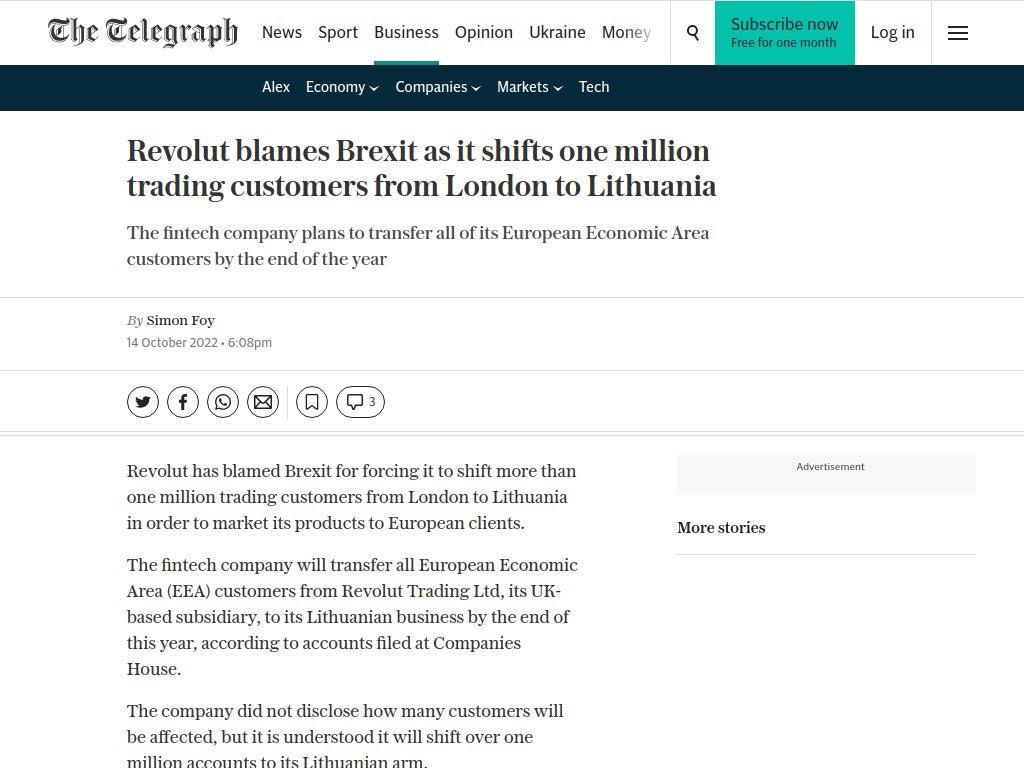Open the Ukraine news section
1024x768 pixels.
click(557, 32)
